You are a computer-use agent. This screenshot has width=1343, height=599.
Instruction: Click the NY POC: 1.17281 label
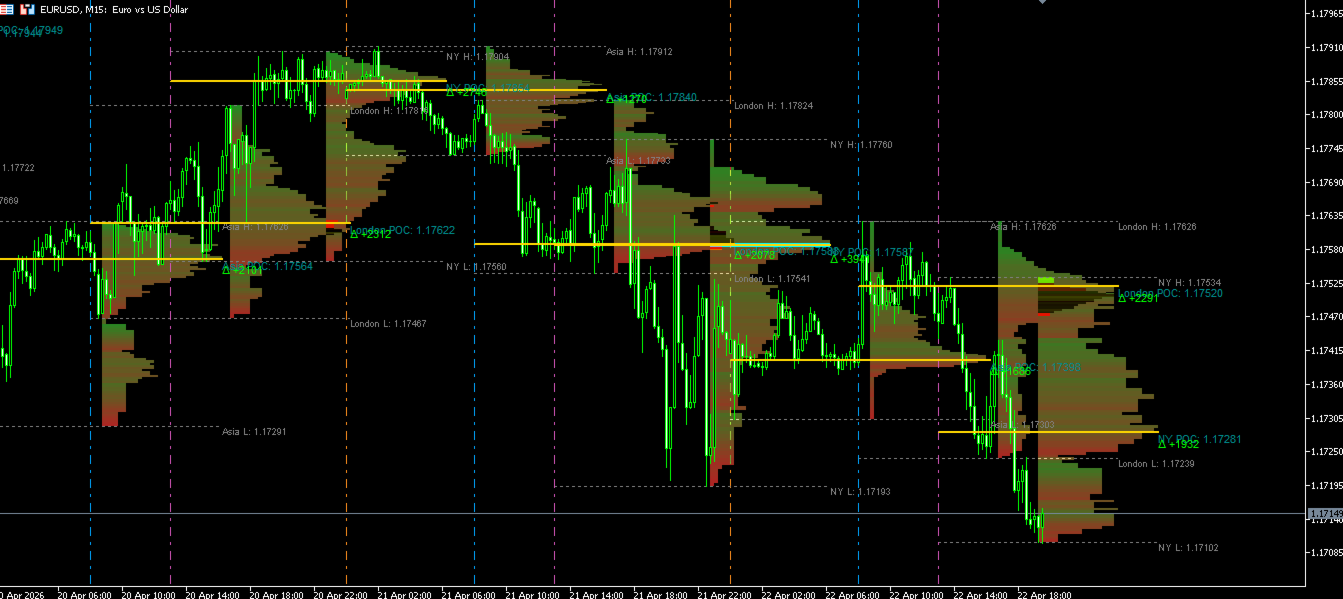(1200, 439)
